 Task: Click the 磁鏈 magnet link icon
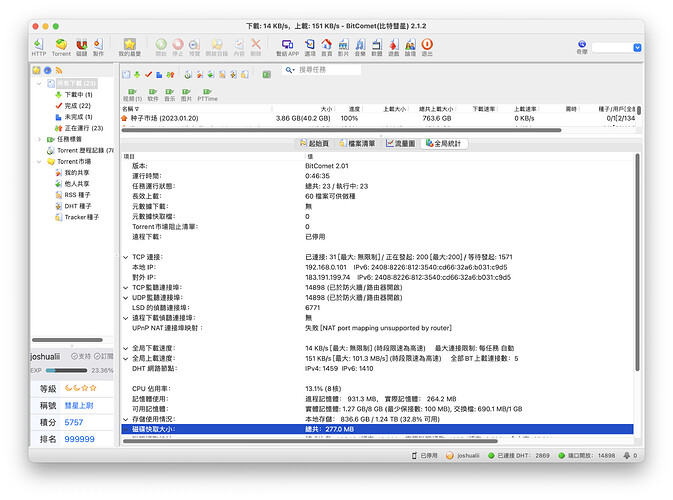(x=82, y=47)
